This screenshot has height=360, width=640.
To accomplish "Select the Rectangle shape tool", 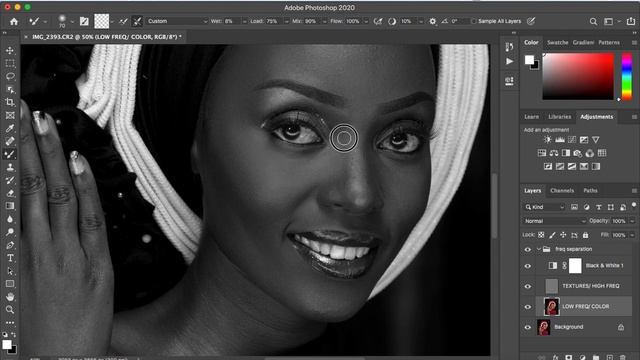I will 10,284.
